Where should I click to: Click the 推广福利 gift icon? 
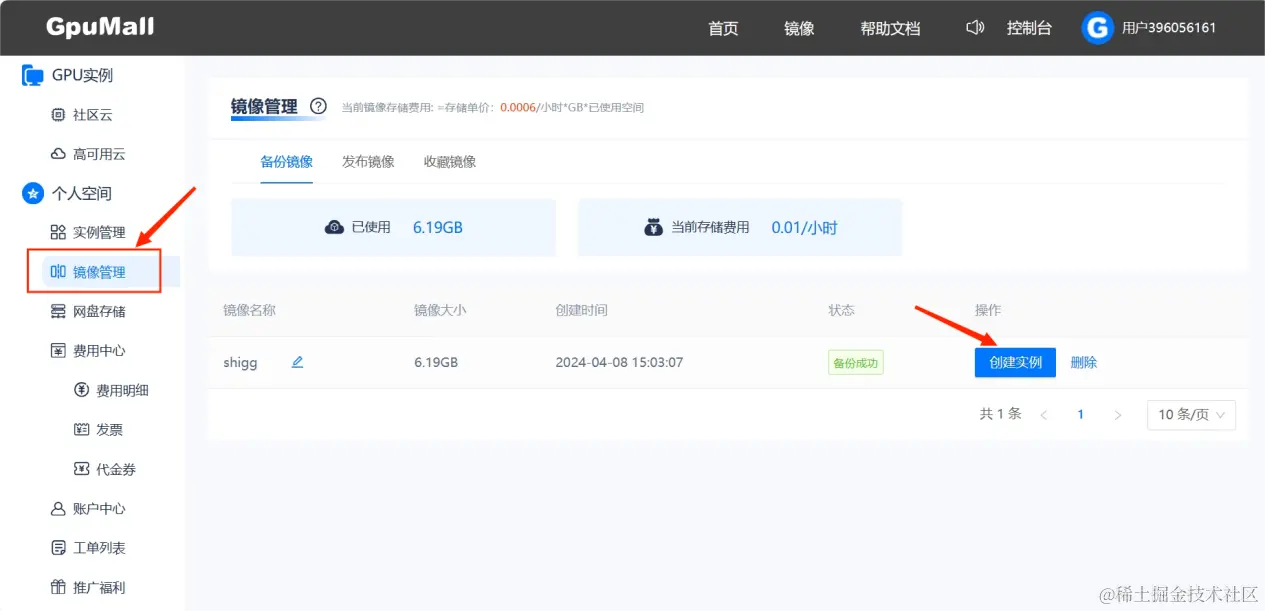[58, 587]
